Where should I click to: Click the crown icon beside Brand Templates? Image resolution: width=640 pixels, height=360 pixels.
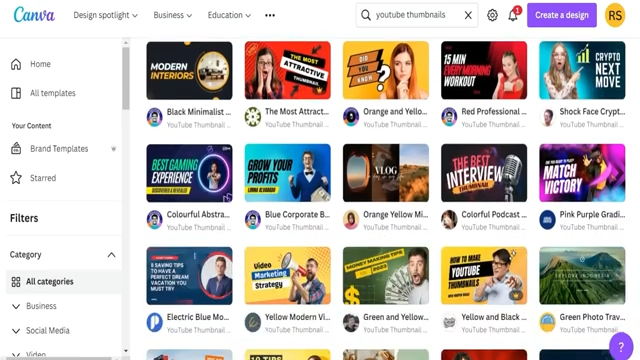tap(113, 149)
